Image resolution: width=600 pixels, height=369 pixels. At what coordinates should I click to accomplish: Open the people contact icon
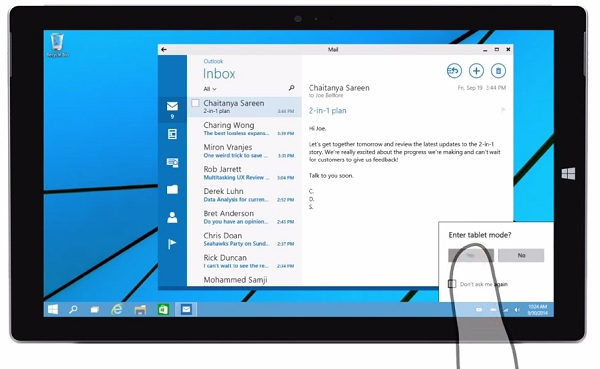tap(172, 217)
